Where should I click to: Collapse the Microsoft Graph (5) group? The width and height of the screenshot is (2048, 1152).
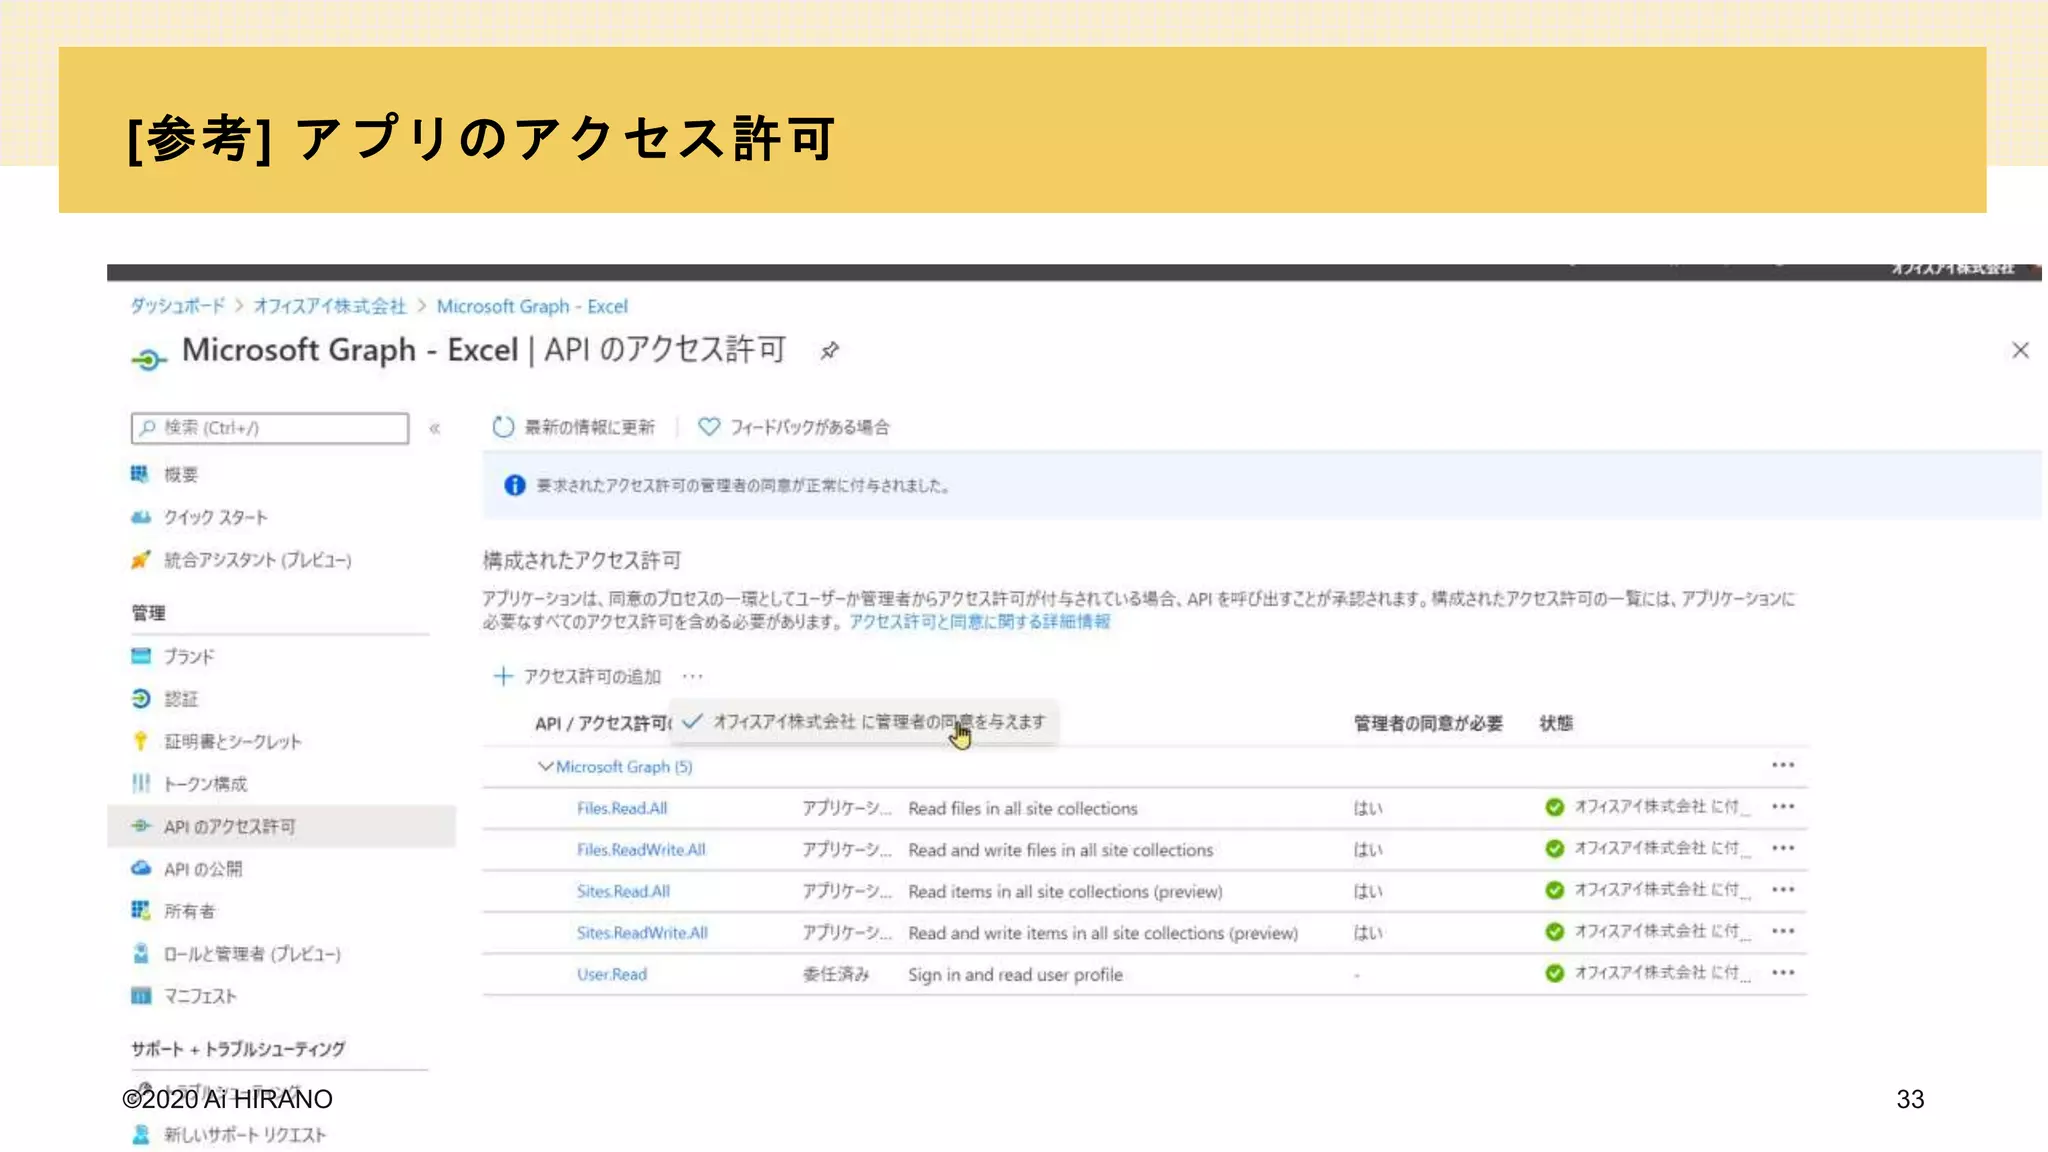pyautogui.click(x=545, y=766)
